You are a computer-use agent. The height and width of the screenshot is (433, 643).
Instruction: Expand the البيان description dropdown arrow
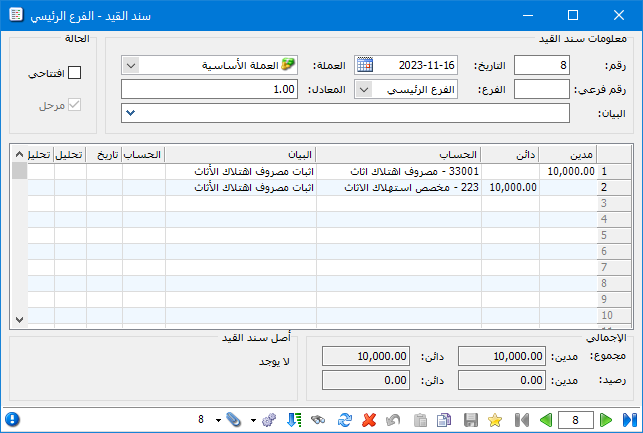pyautogui.click(x=130, y=113)
